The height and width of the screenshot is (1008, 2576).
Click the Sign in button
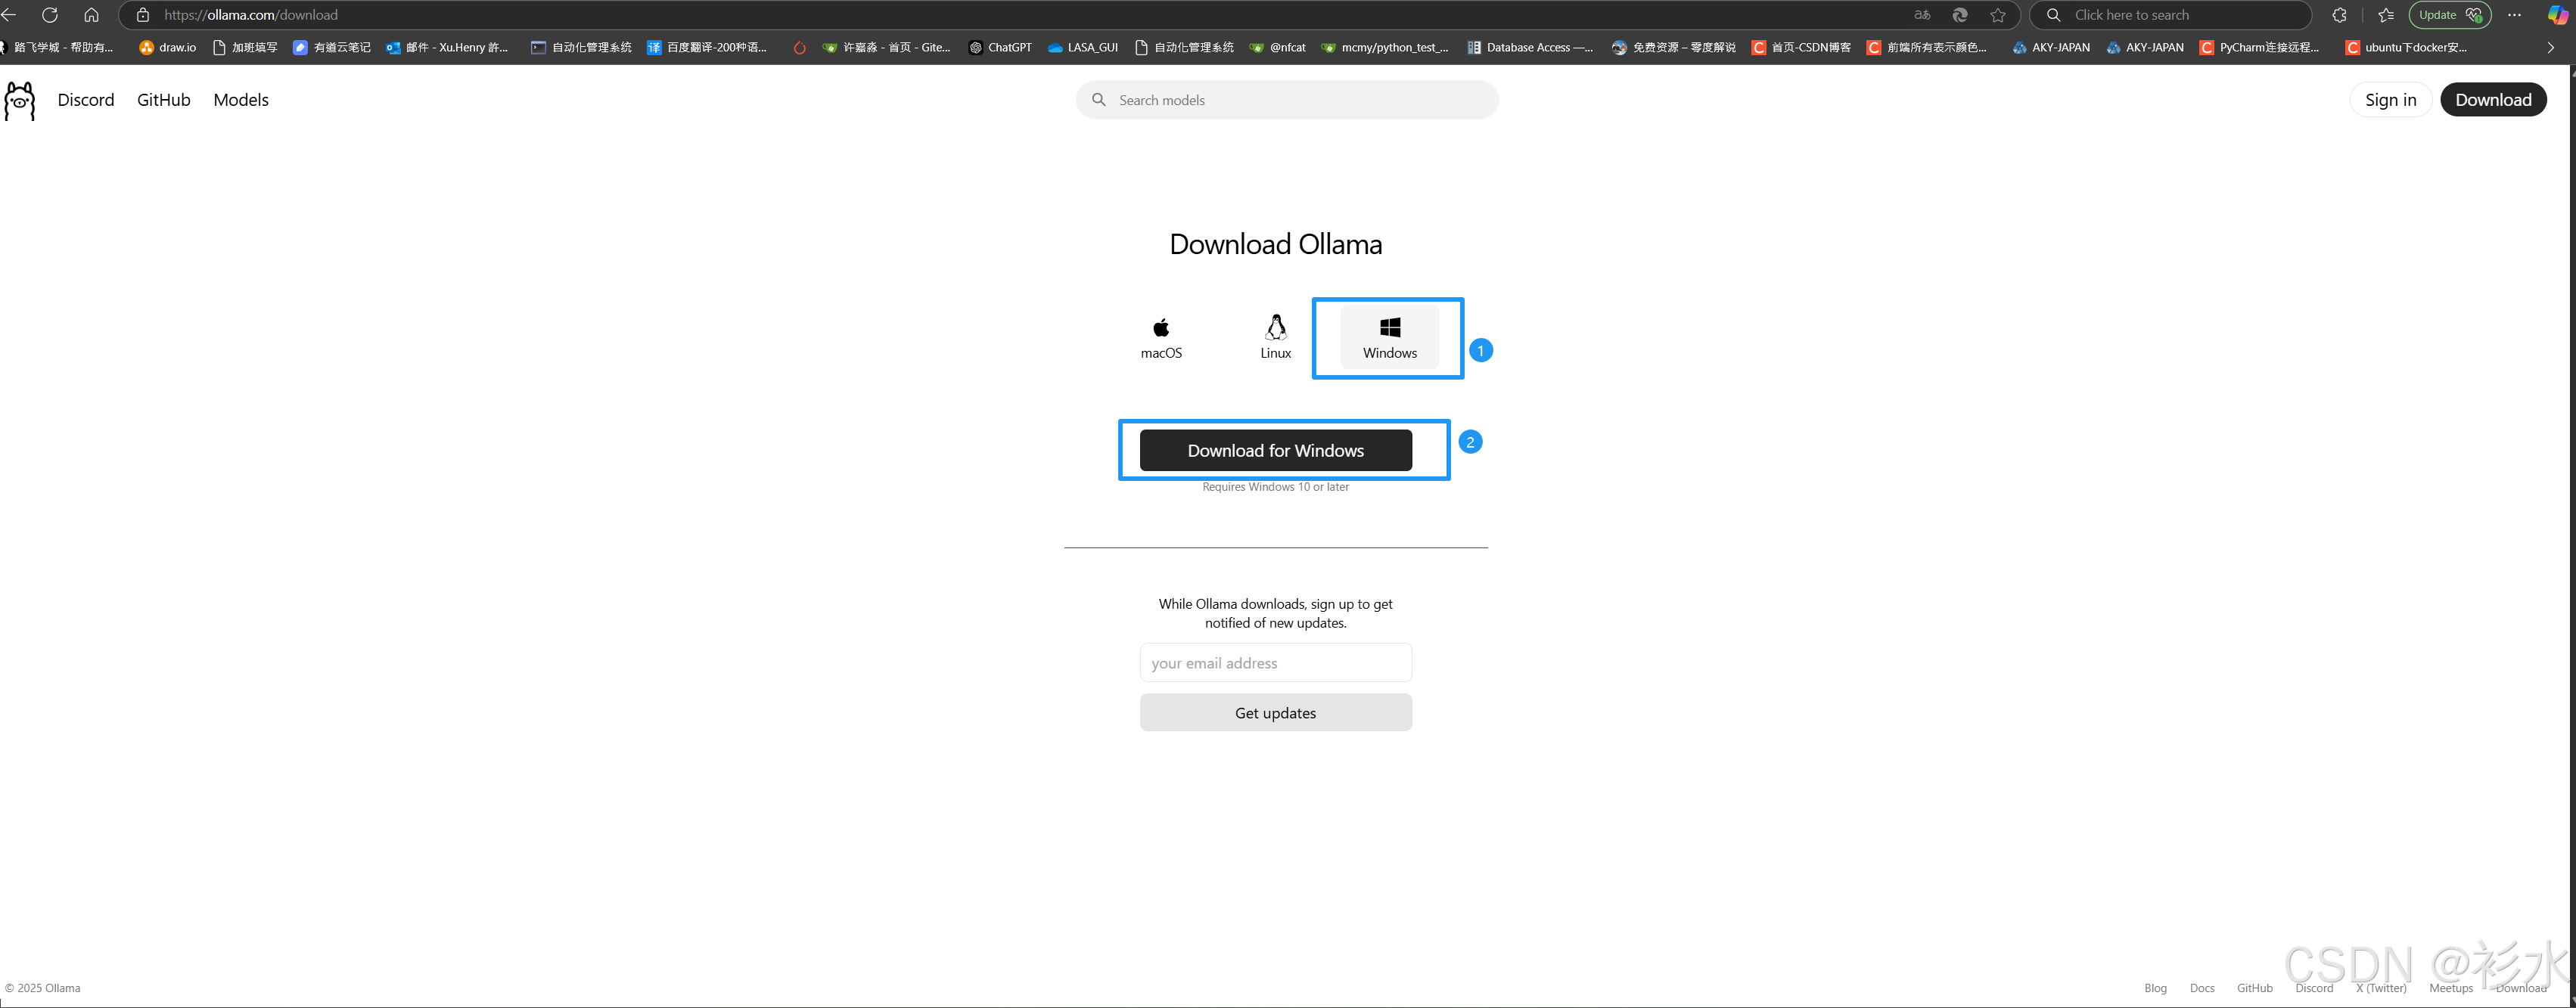[x=2390, y=100]
